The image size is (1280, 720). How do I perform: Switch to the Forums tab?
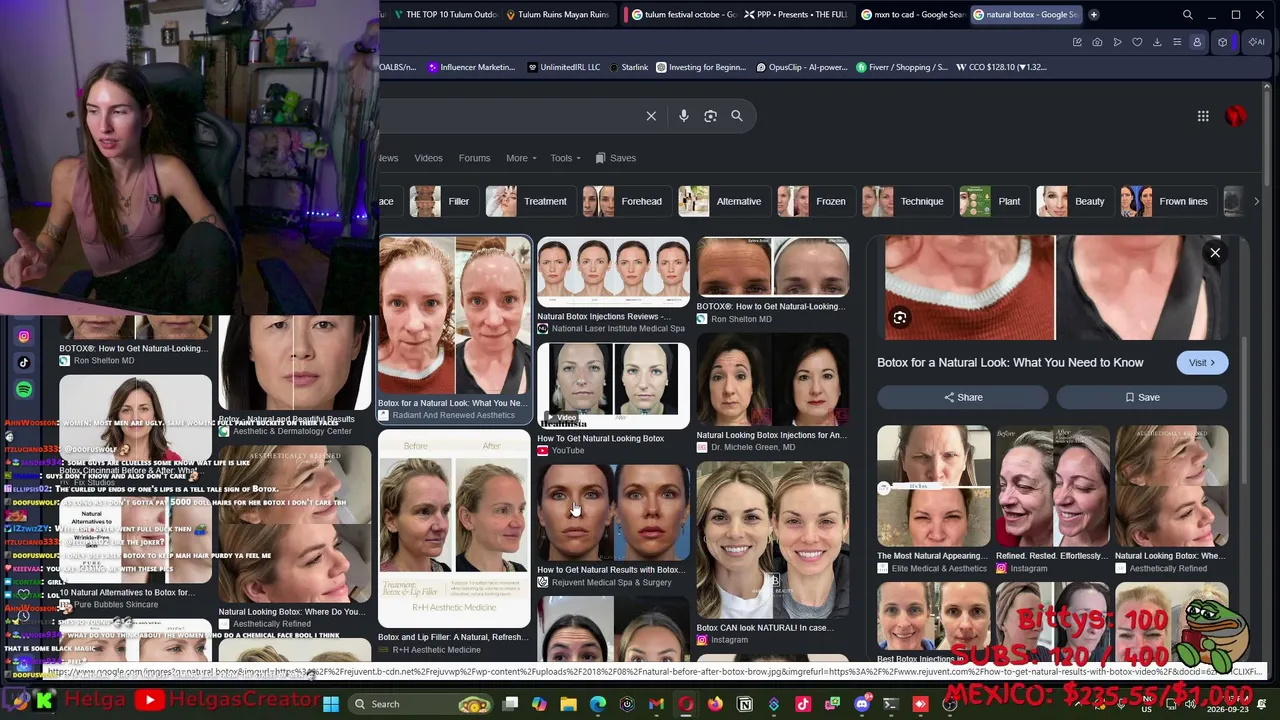pyautogui.click(x=474, y=158)
